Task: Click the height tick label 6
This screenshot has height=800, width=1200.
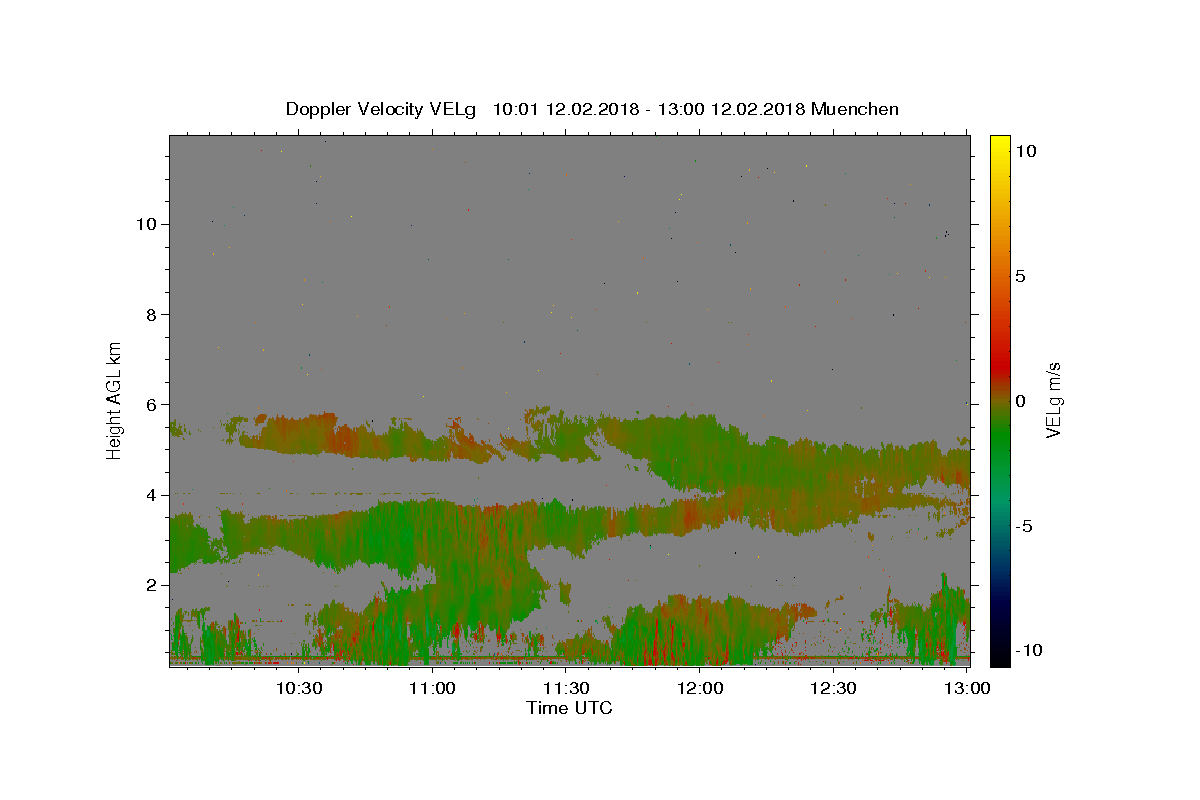Action: 150,404
